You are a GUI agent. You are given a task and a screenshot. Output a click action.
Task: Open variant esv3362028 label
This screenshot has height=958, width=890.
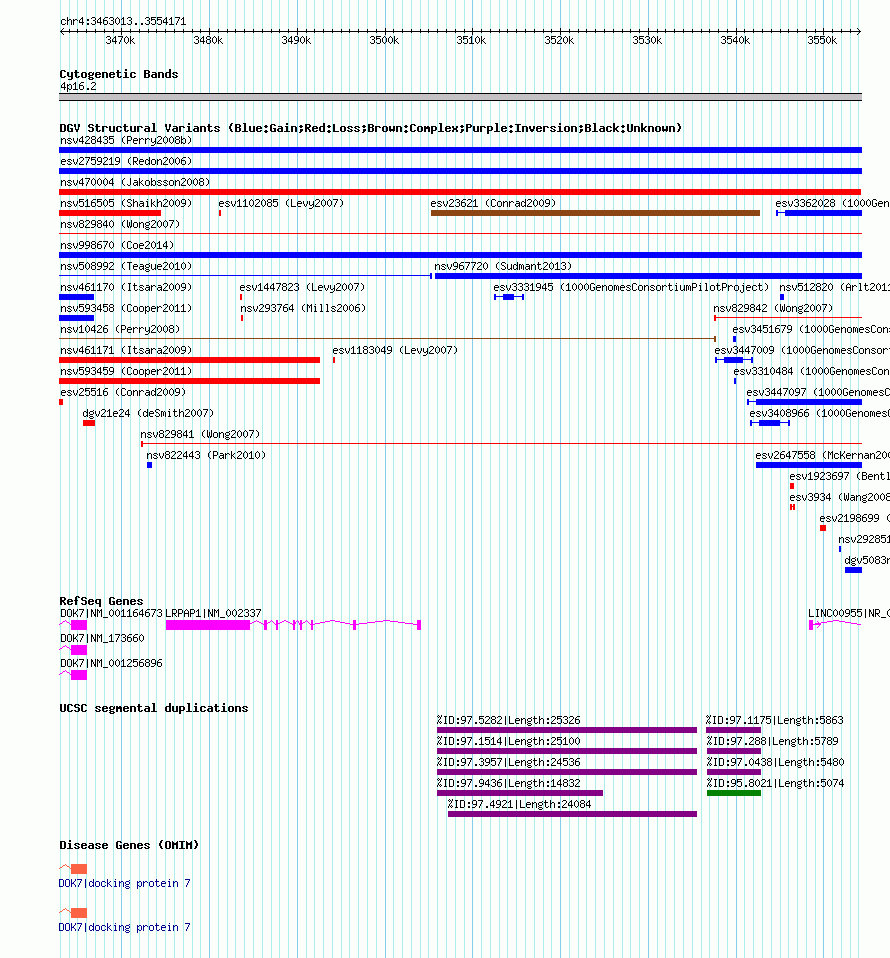tap(832, 203)
